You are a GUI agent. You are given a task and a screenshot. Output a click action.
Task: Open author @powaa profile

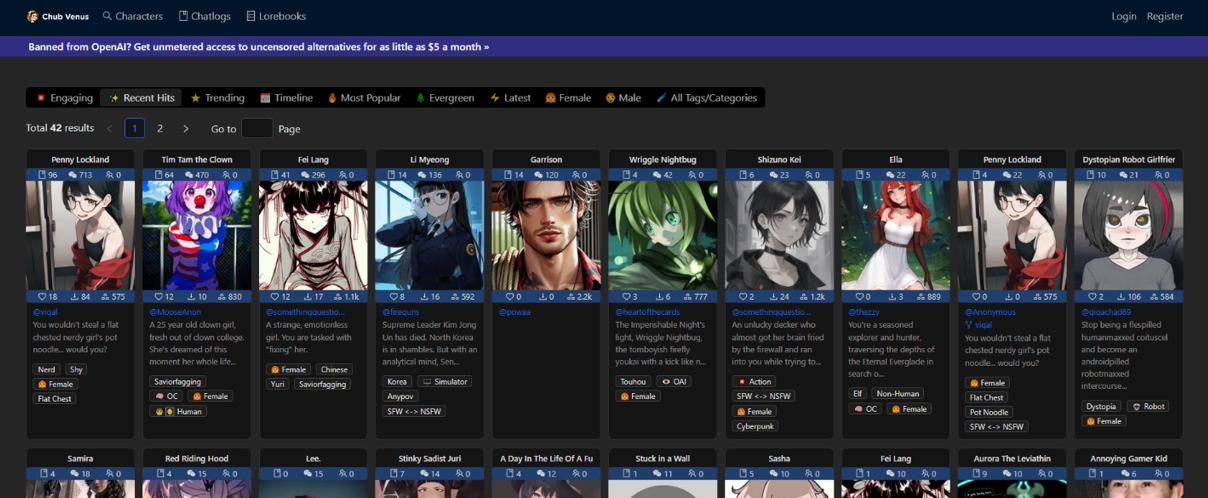pos(515,312)
